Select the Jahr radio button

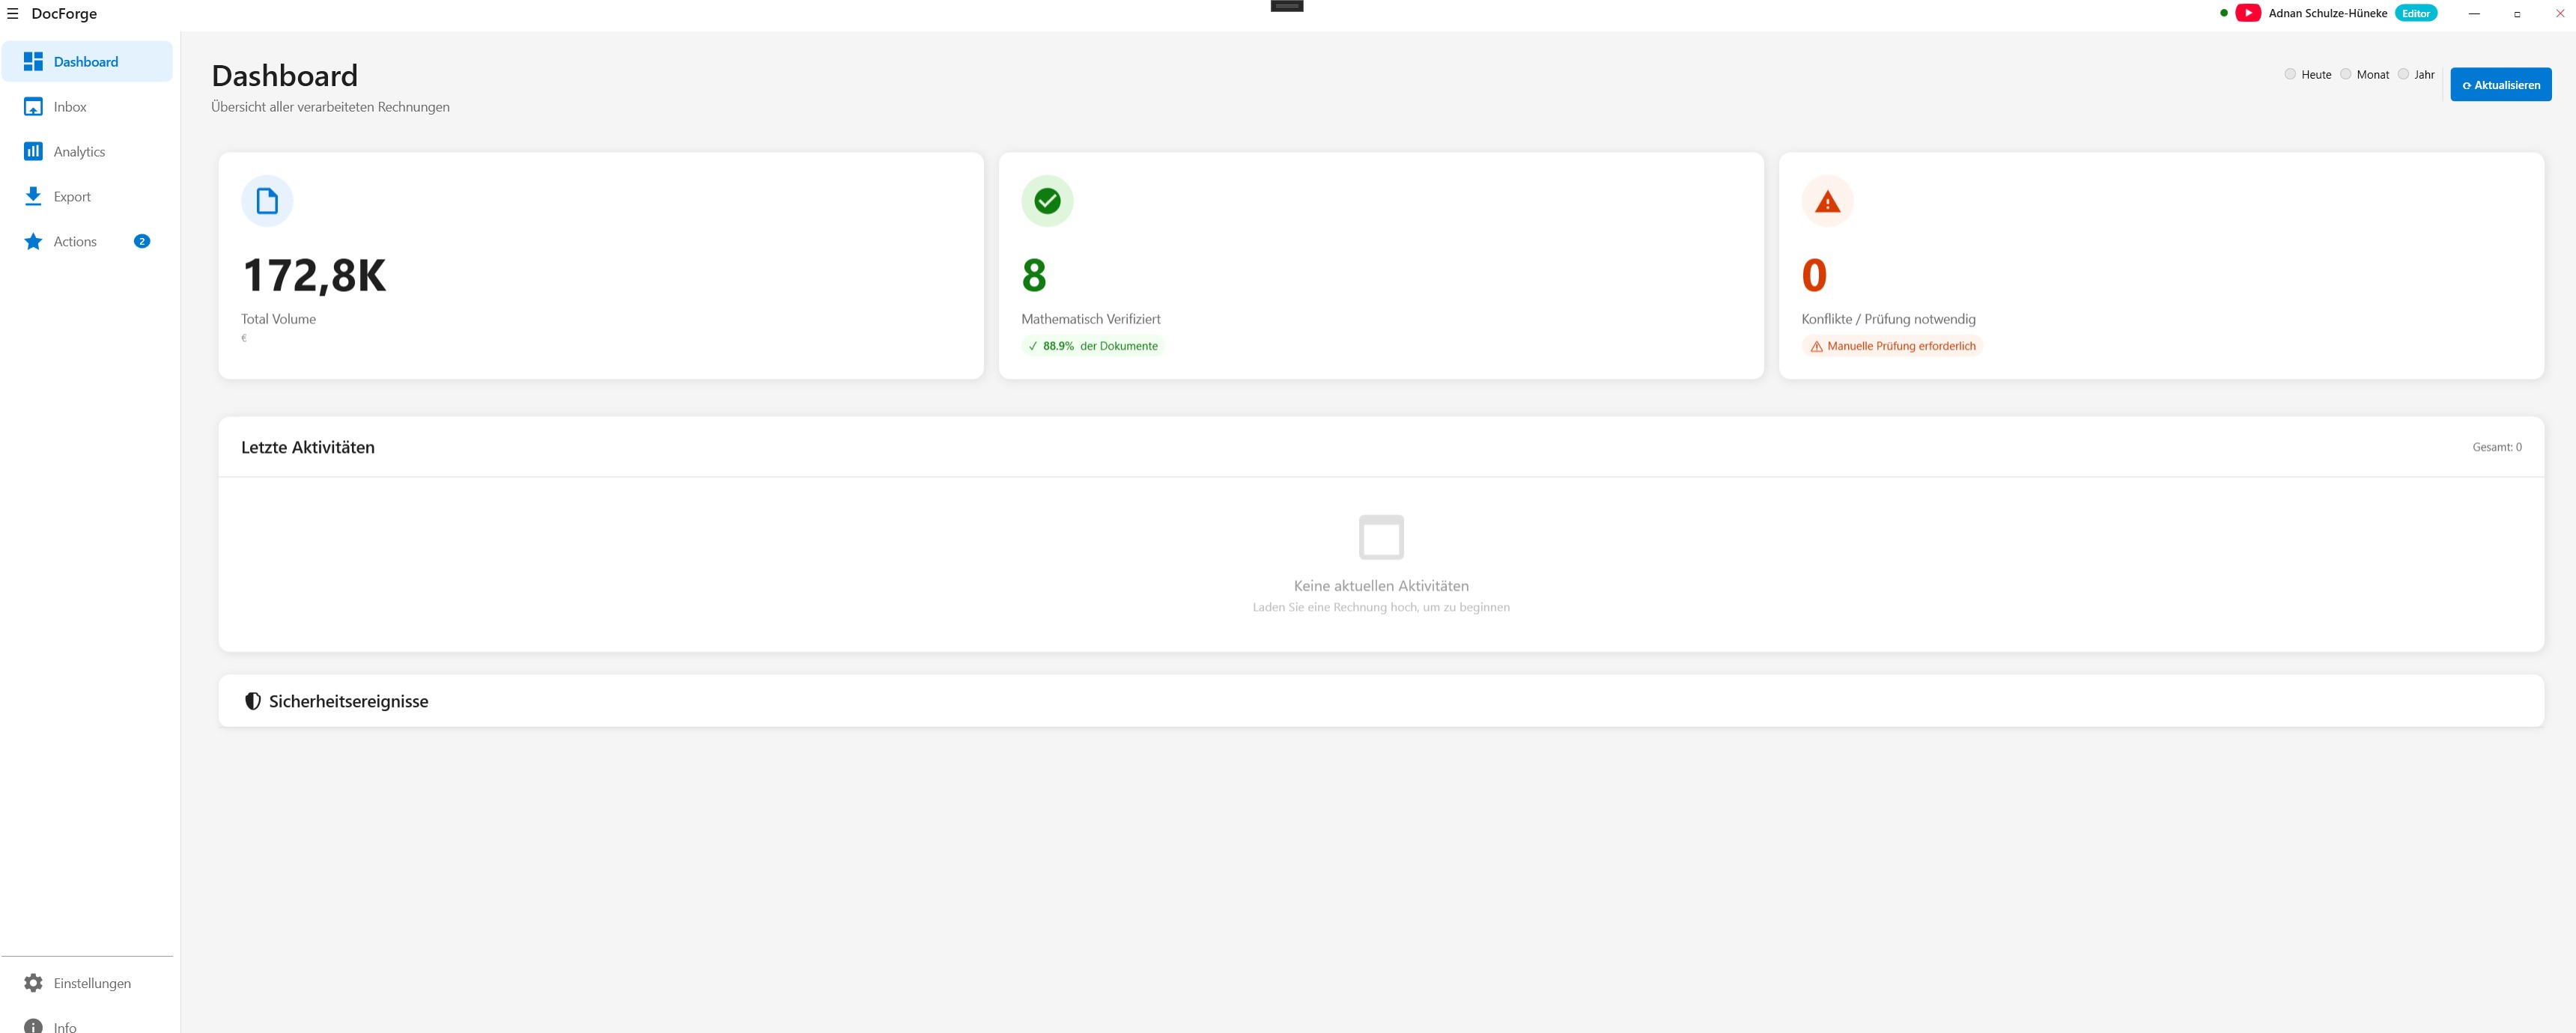point(2403,74)
